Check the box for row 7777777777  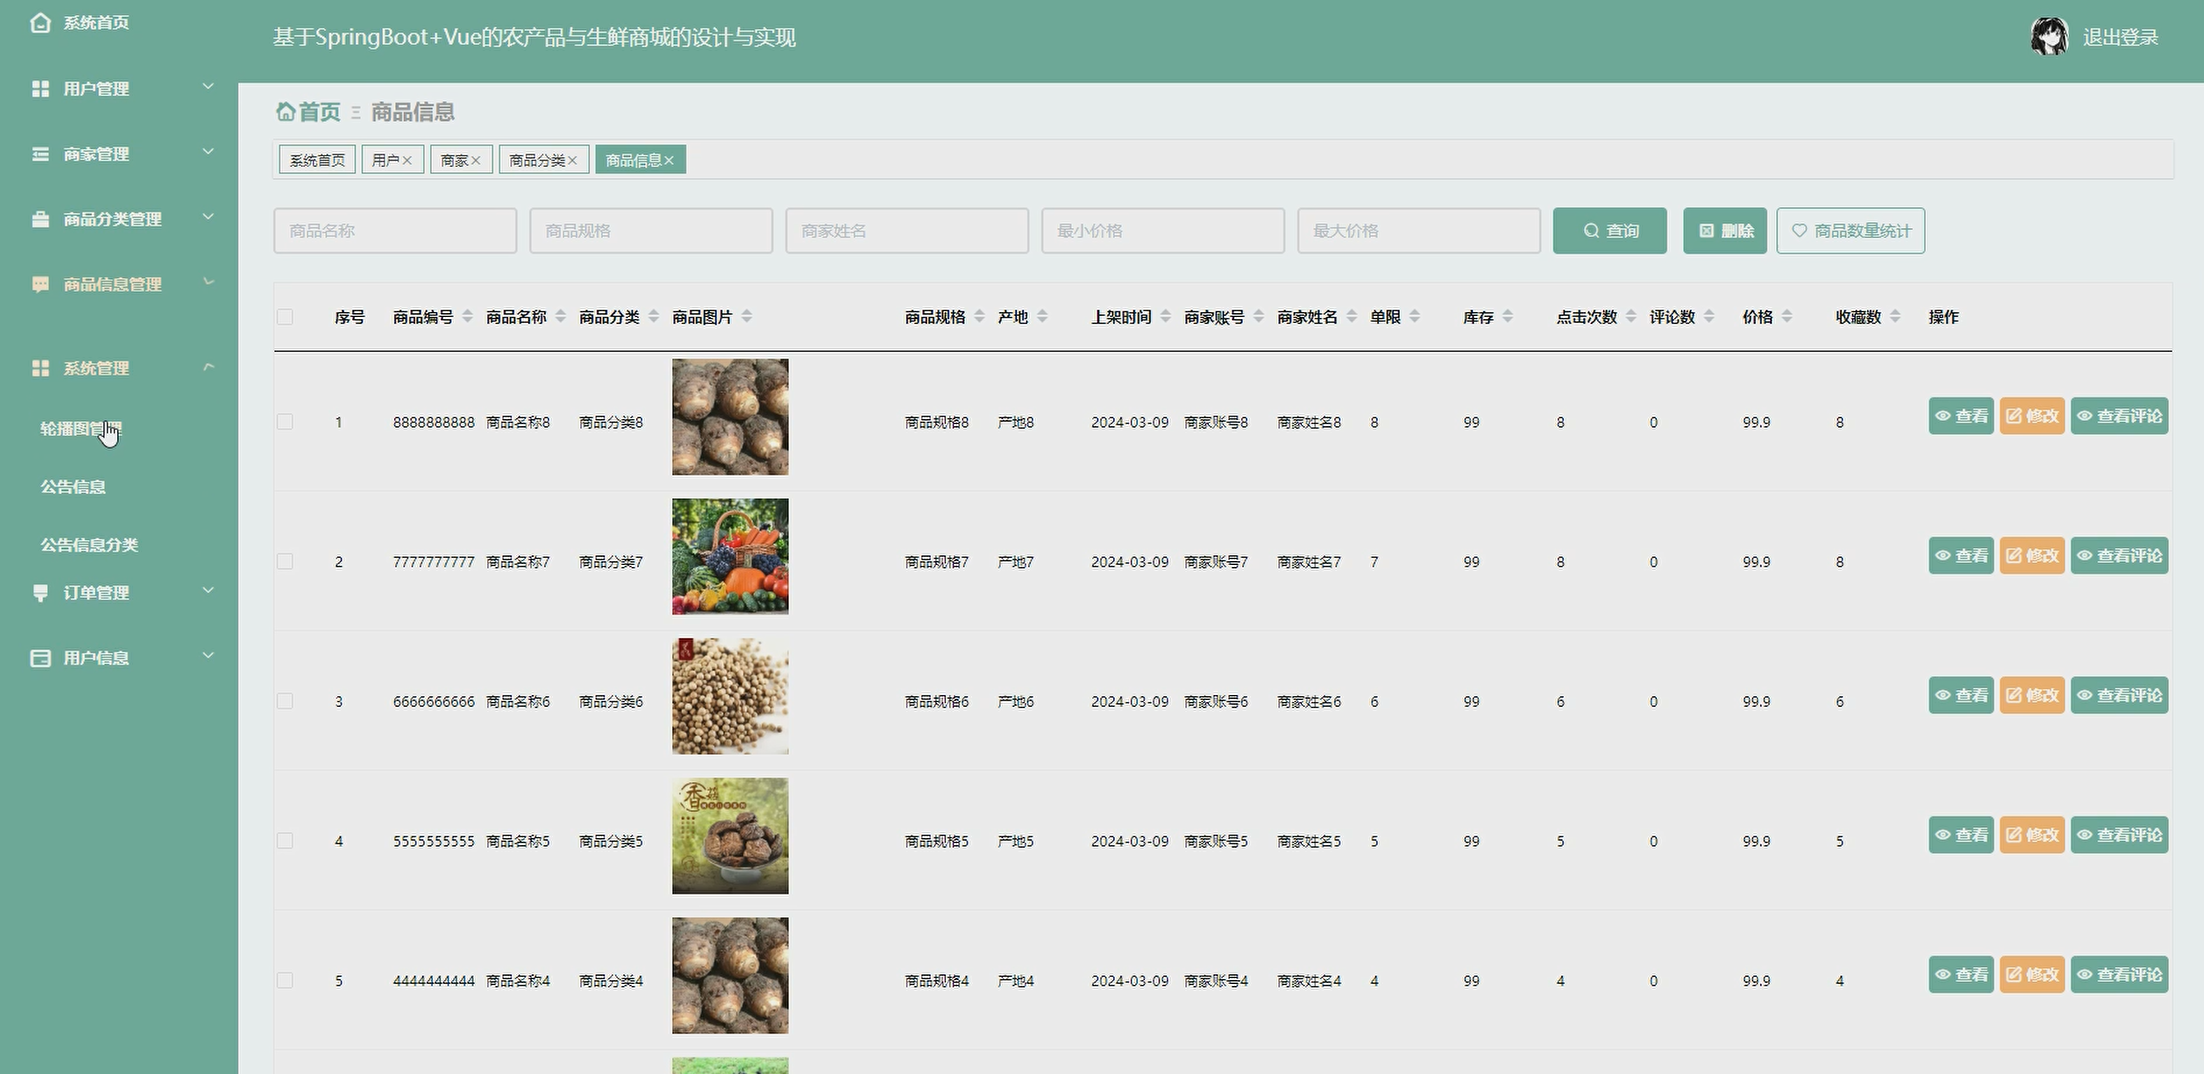point(285,562)
